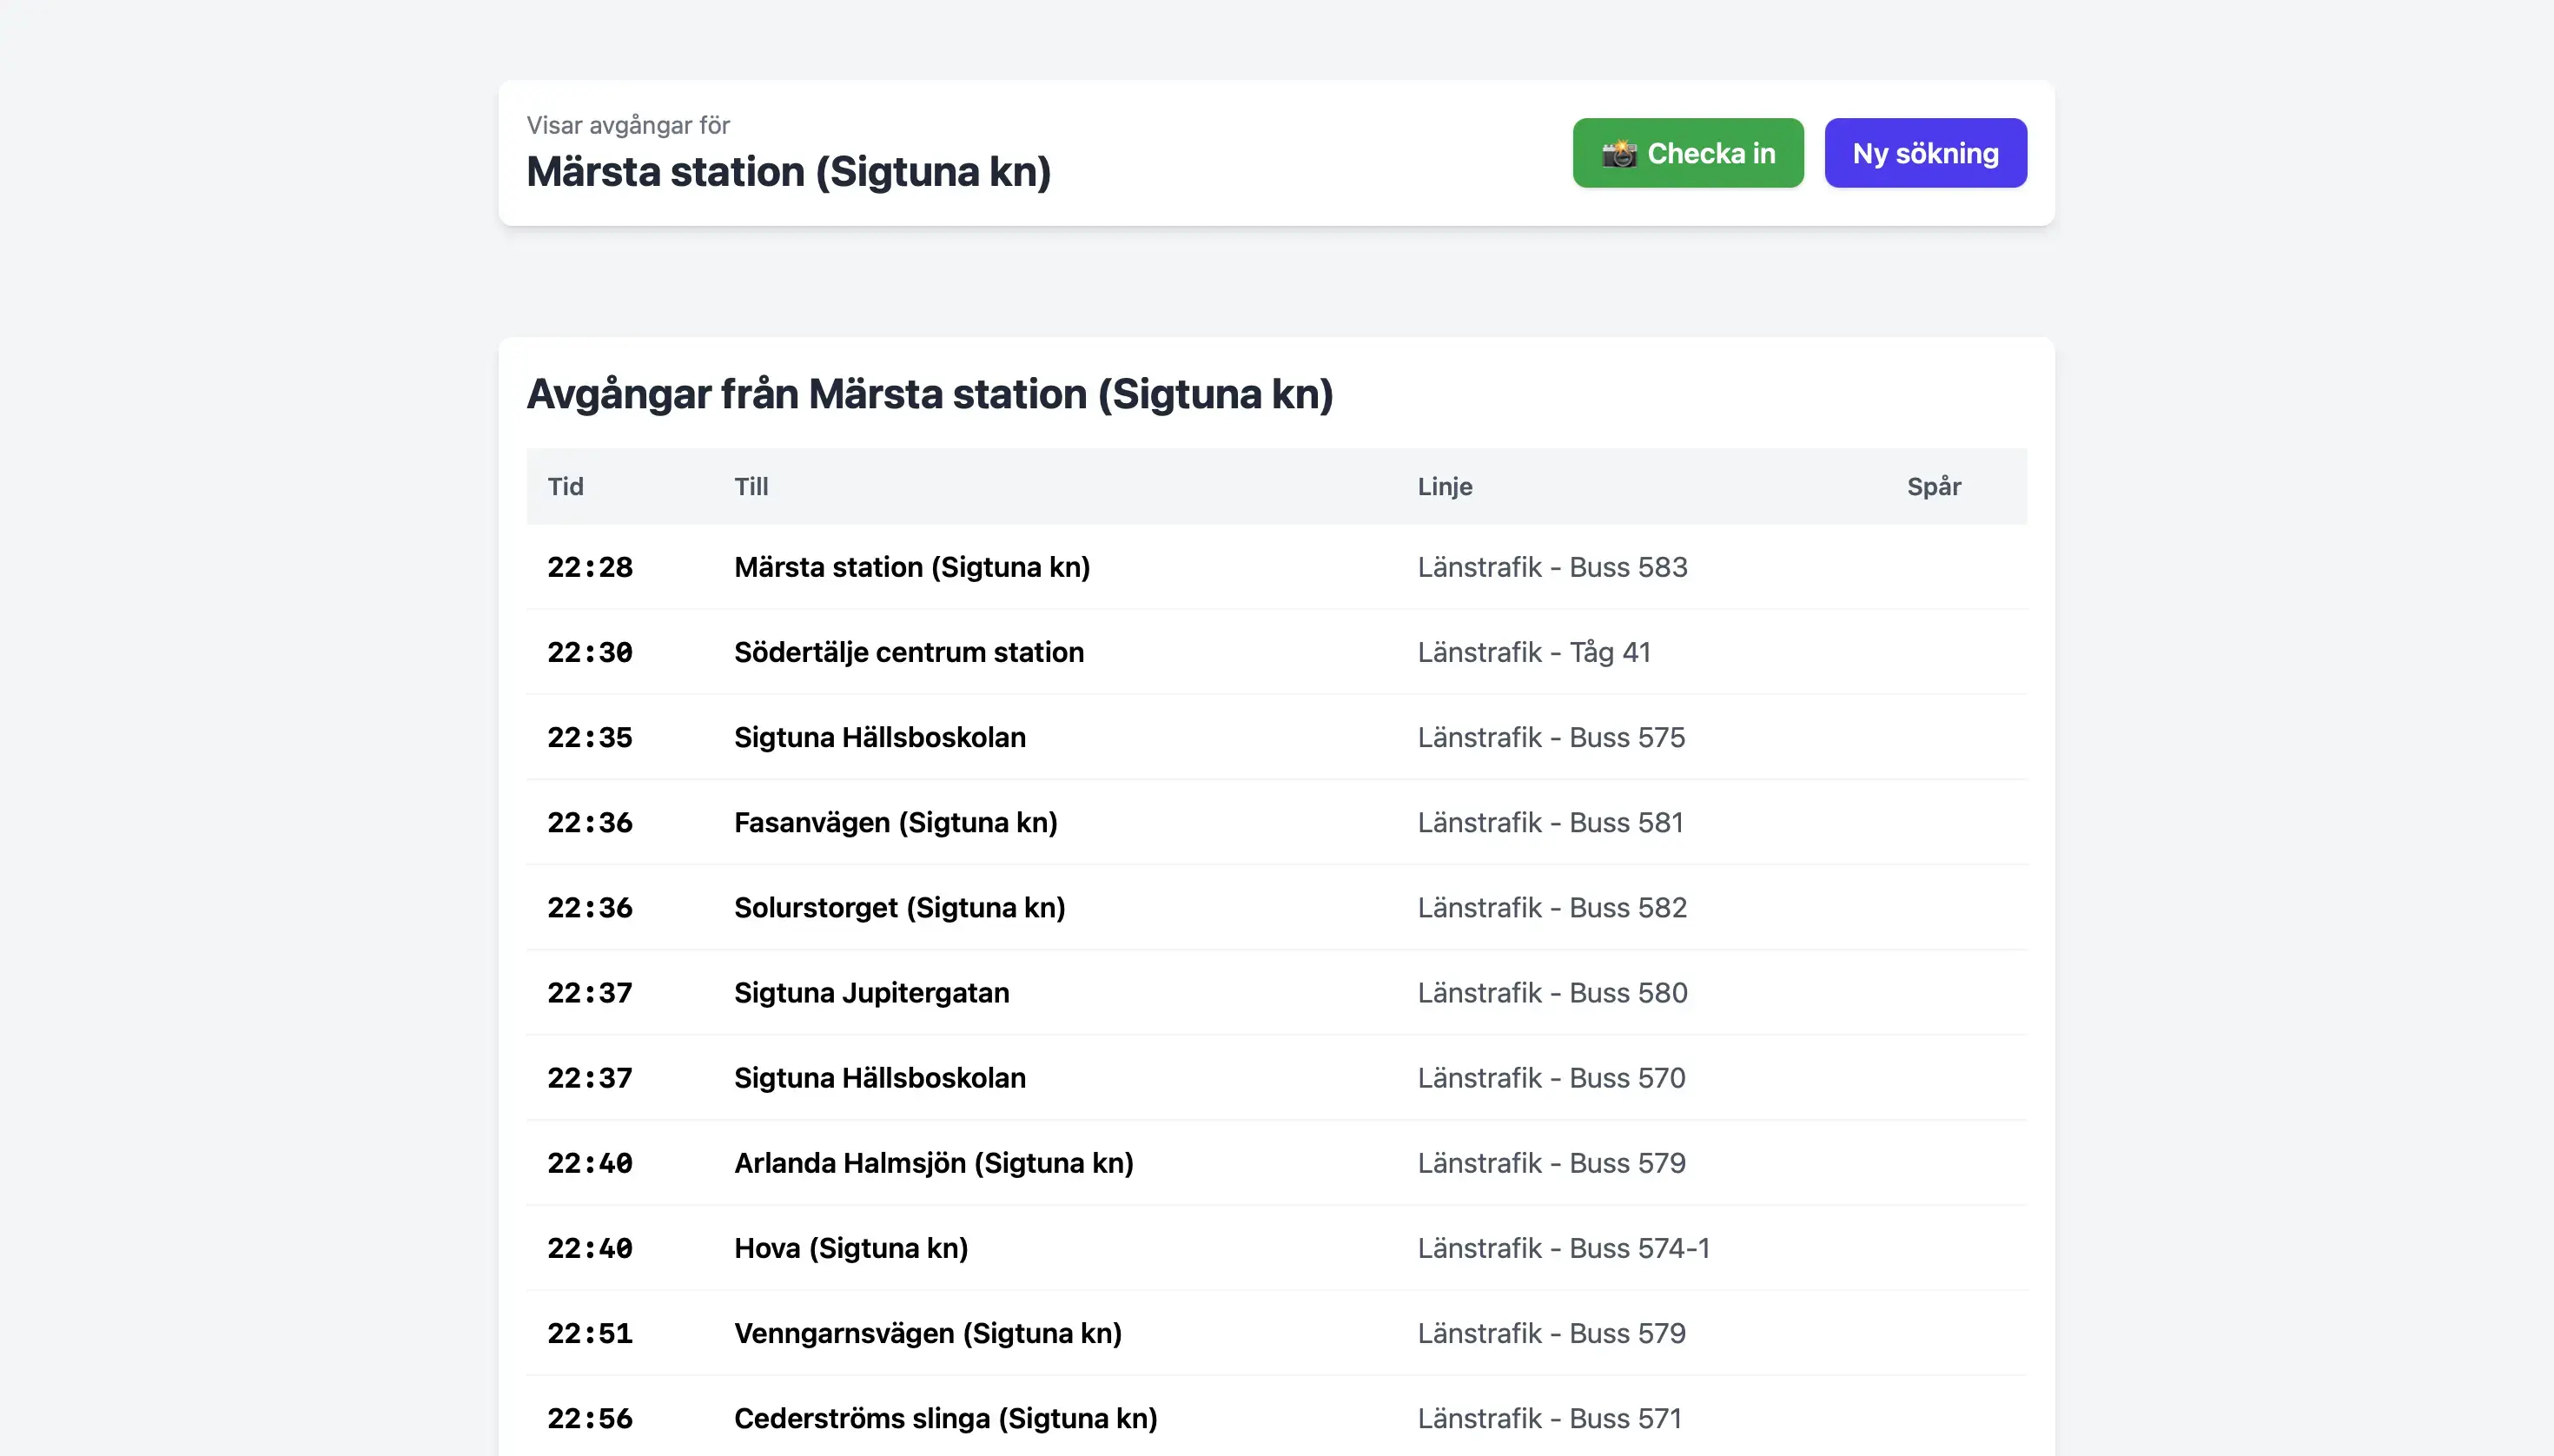Select the 22:28 Buss 583 departure row
Viewport: 2554px width, 1456px height.
[x=911, y=567]
